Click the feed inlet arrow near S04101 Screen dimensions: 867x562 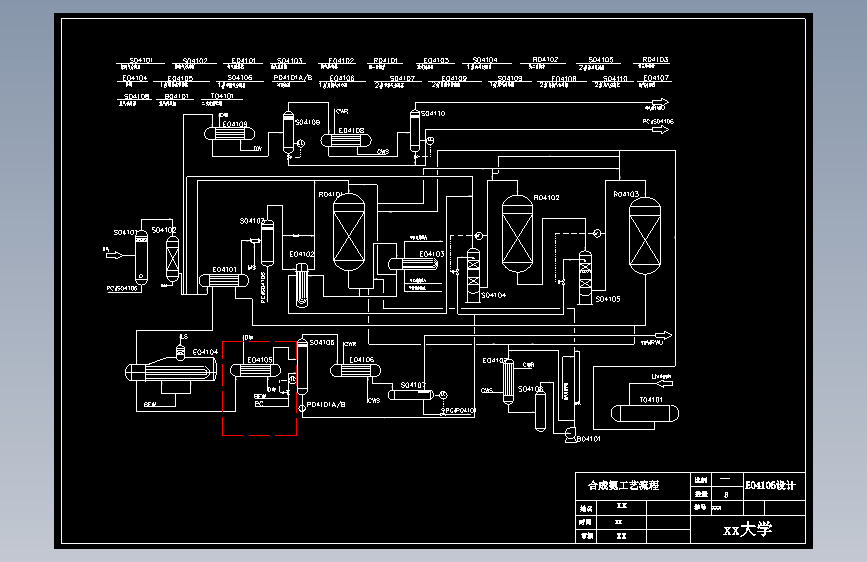114,255
